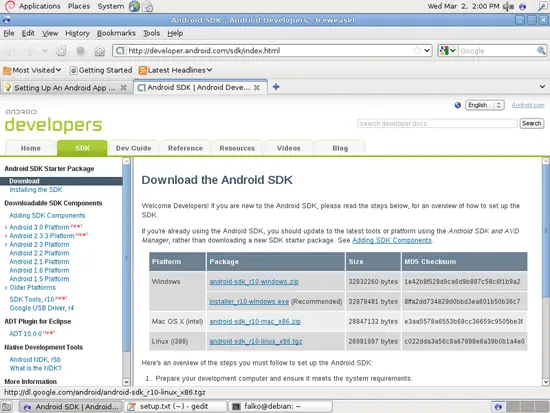List all tabs dropdown arrow

542,87
